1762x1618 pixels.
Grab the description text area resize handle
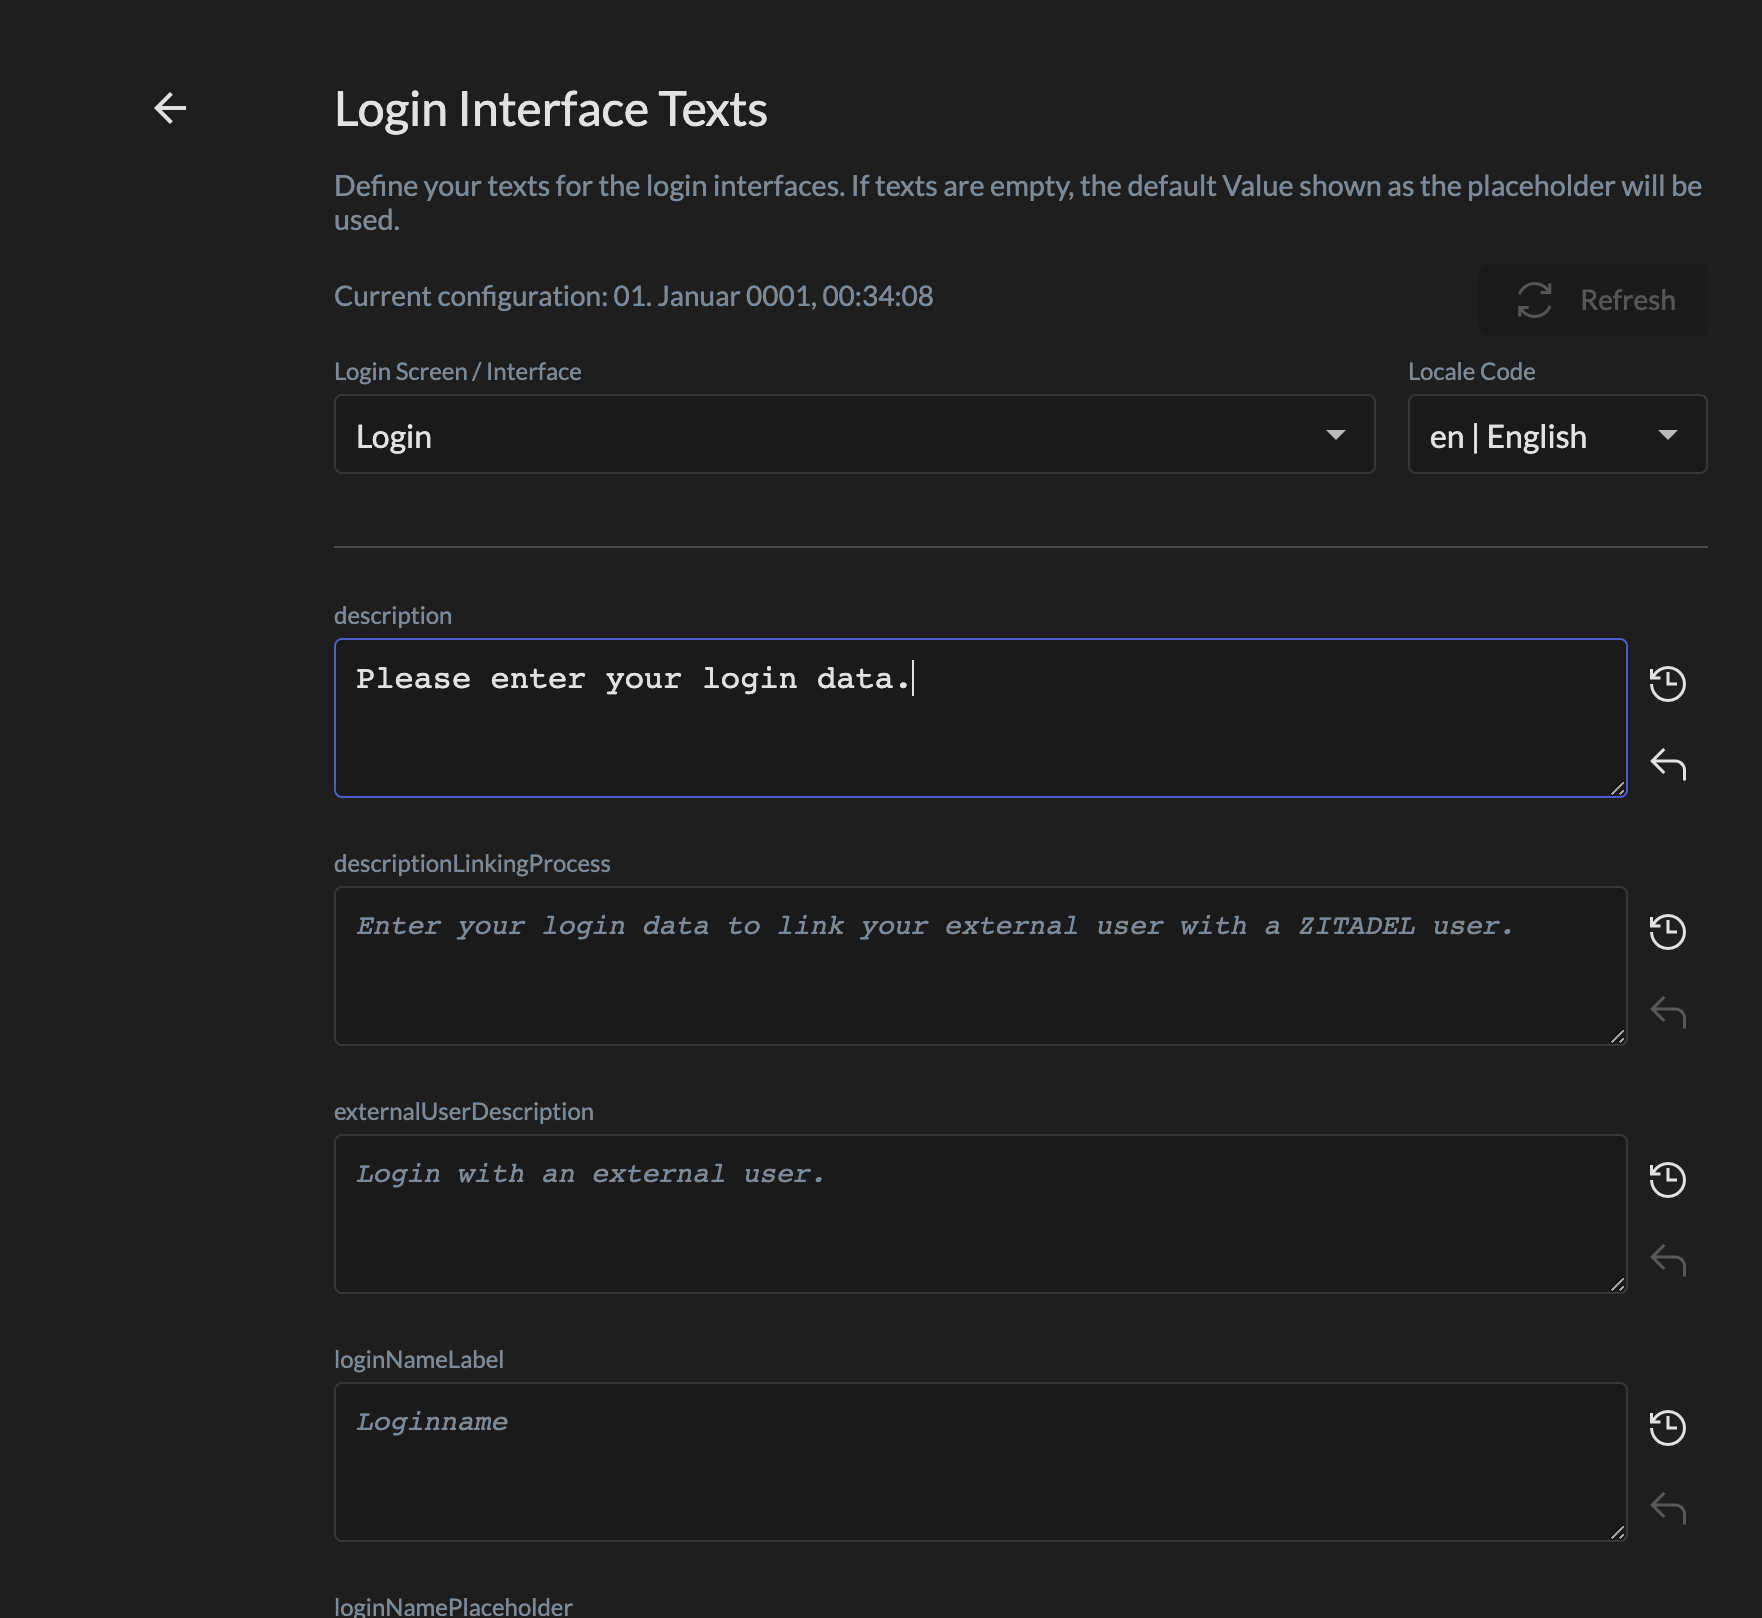[1617, 788]
